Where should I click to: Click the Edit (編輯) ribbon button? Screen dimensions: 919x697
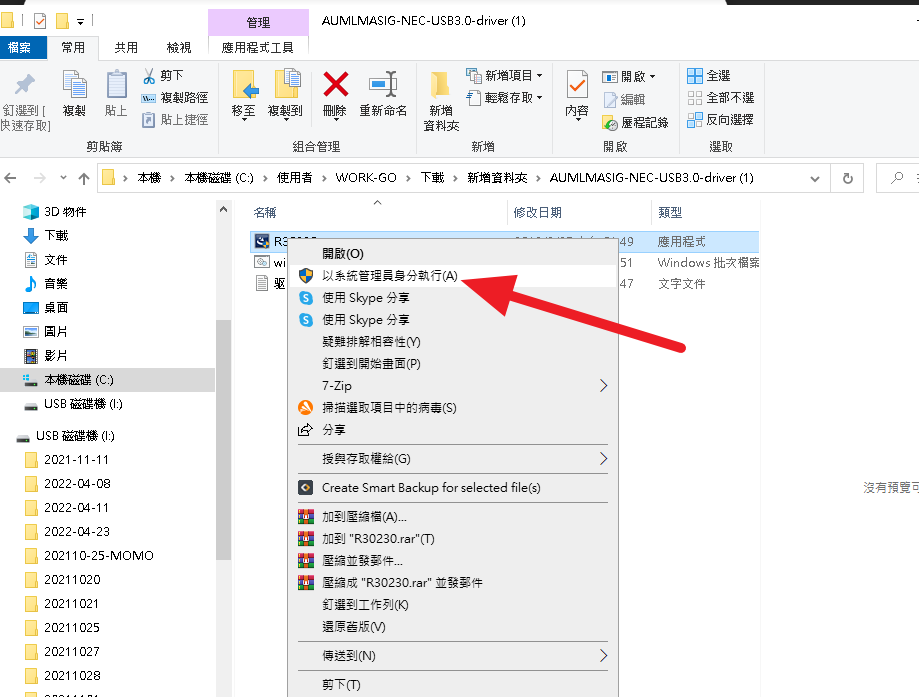[624, 100]
